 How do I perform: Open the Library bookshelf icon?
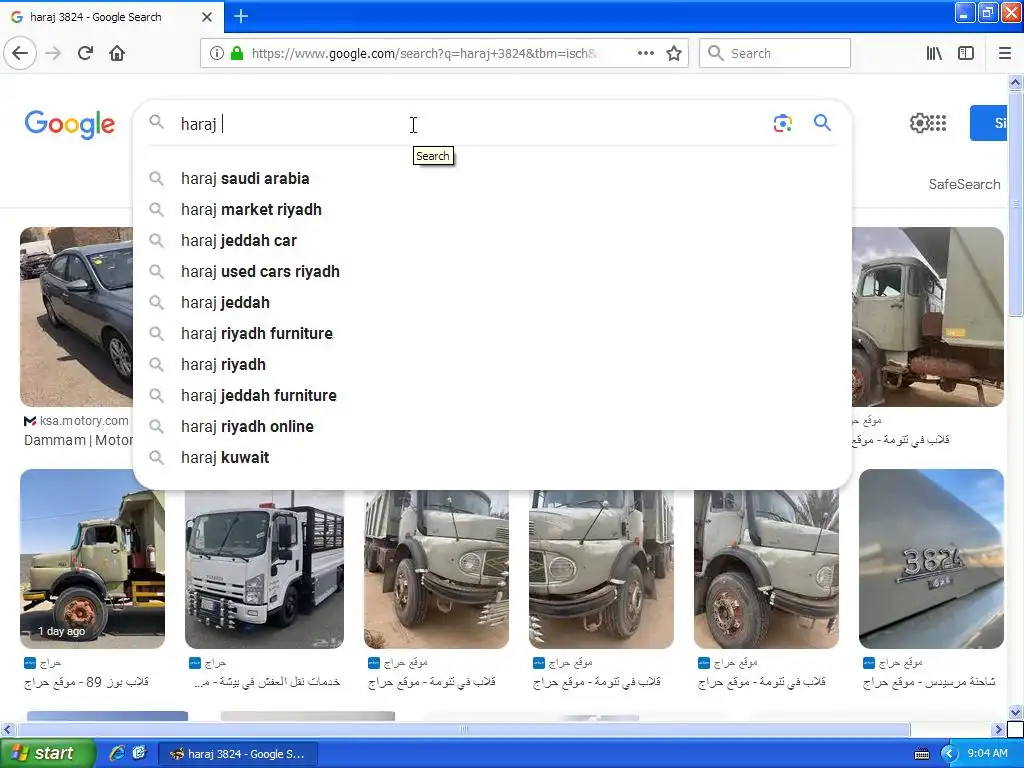pyautogui.click(x=934, y=53)
